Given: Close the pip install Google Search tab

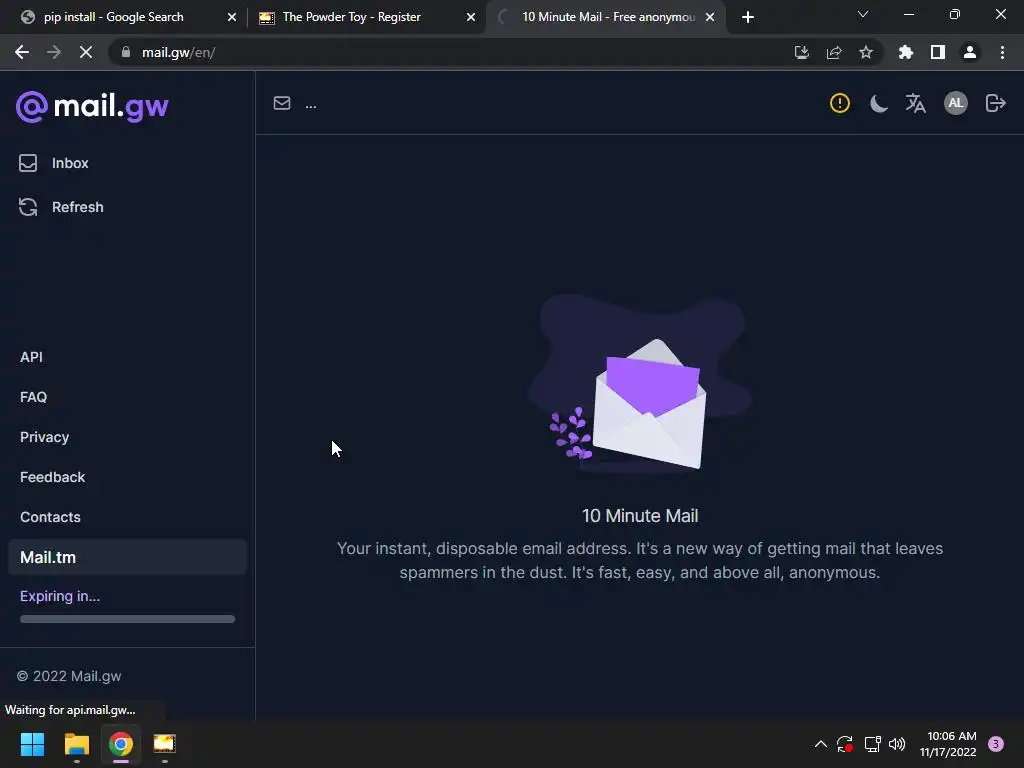Looking at the screenshot, I should [x=232, y=17].
